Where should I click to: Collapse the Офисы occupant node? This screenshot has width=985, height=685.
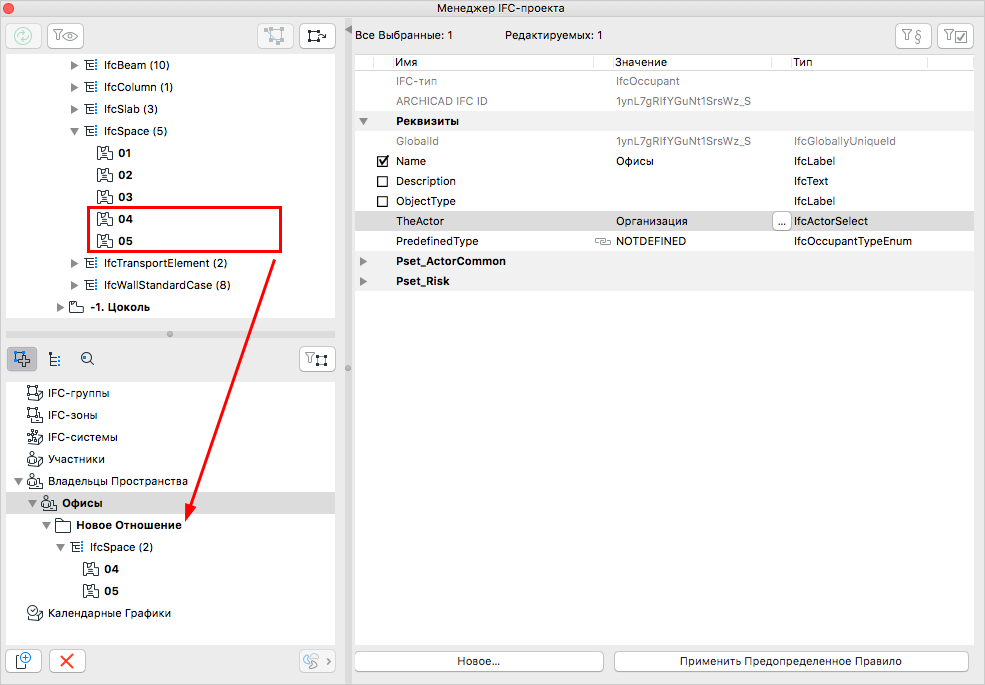pyautogui.click(x=32, y=504)
